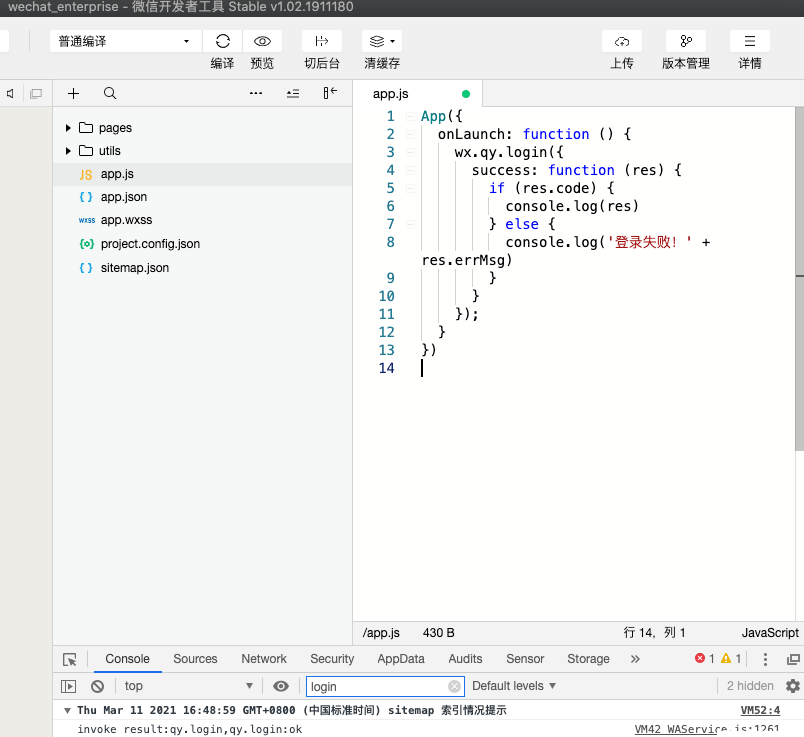This screenshot has height=737, width=804.
Task: Show more devtools tabs with chevron
Action: (635, 659)
